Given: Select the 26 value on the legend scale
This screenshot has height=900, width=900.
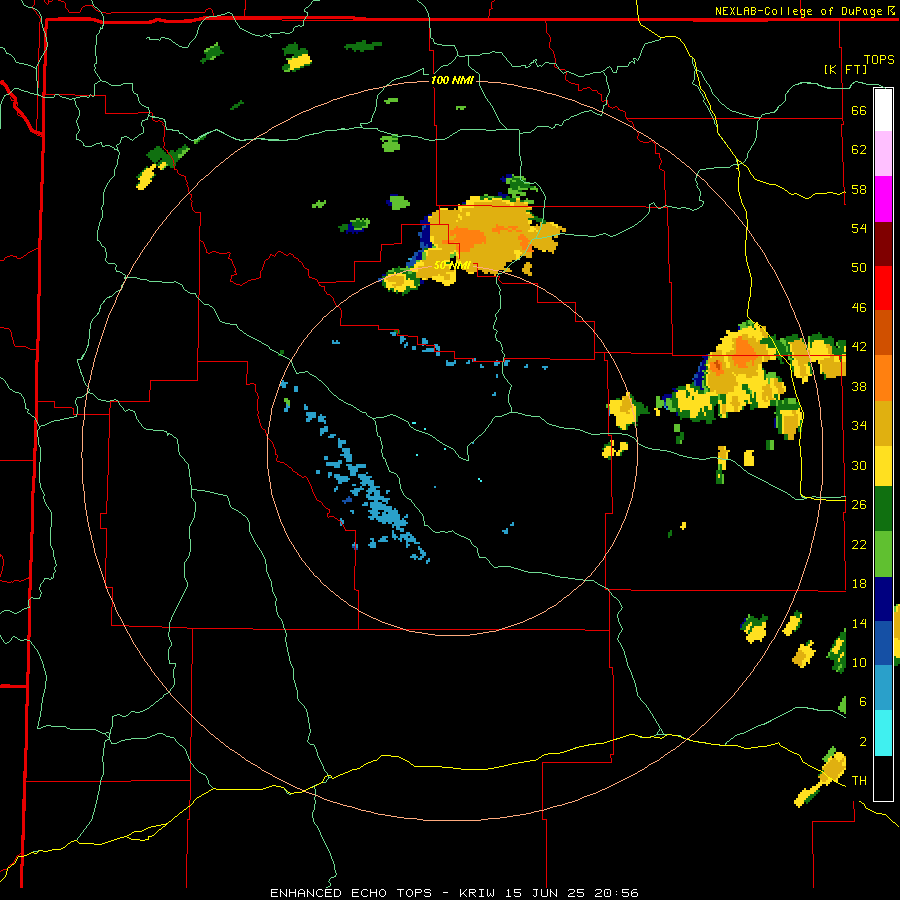Looking at the screenshot, I should click(859, 505).
